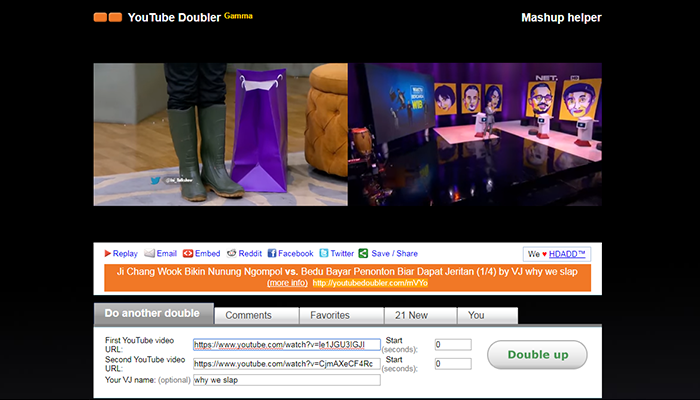Click the green Save / Share icon

363,254
